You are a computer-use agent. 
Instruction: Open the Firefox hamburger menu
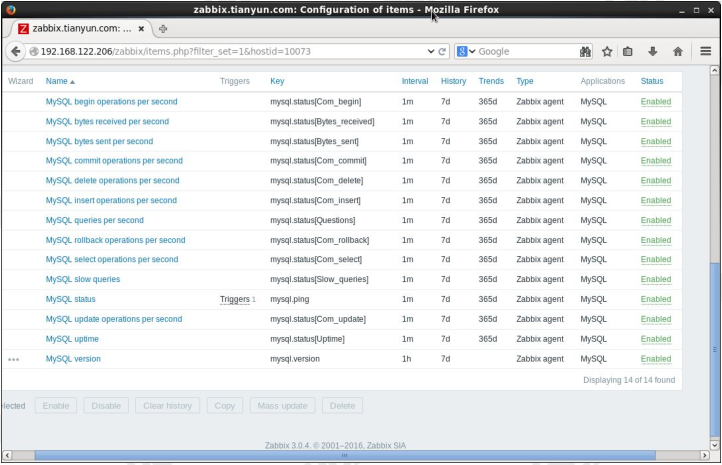[705, 51]
